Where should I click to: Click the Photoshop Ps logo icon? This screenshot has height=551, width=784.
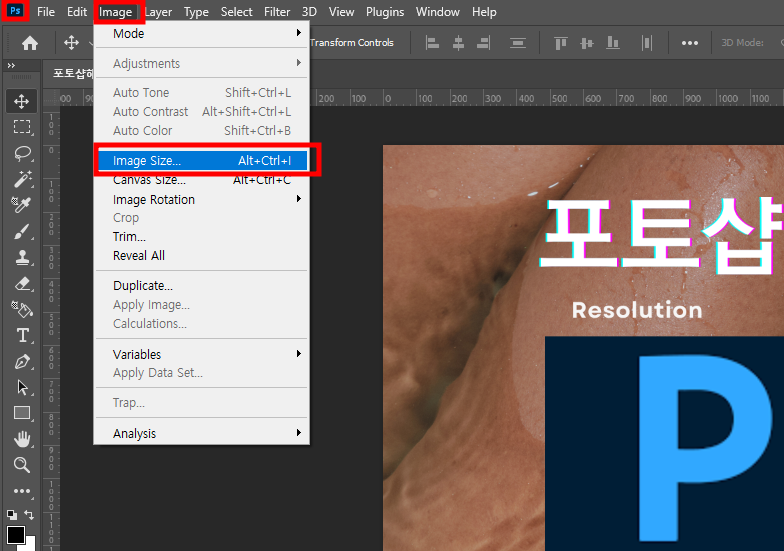(15, 10)
